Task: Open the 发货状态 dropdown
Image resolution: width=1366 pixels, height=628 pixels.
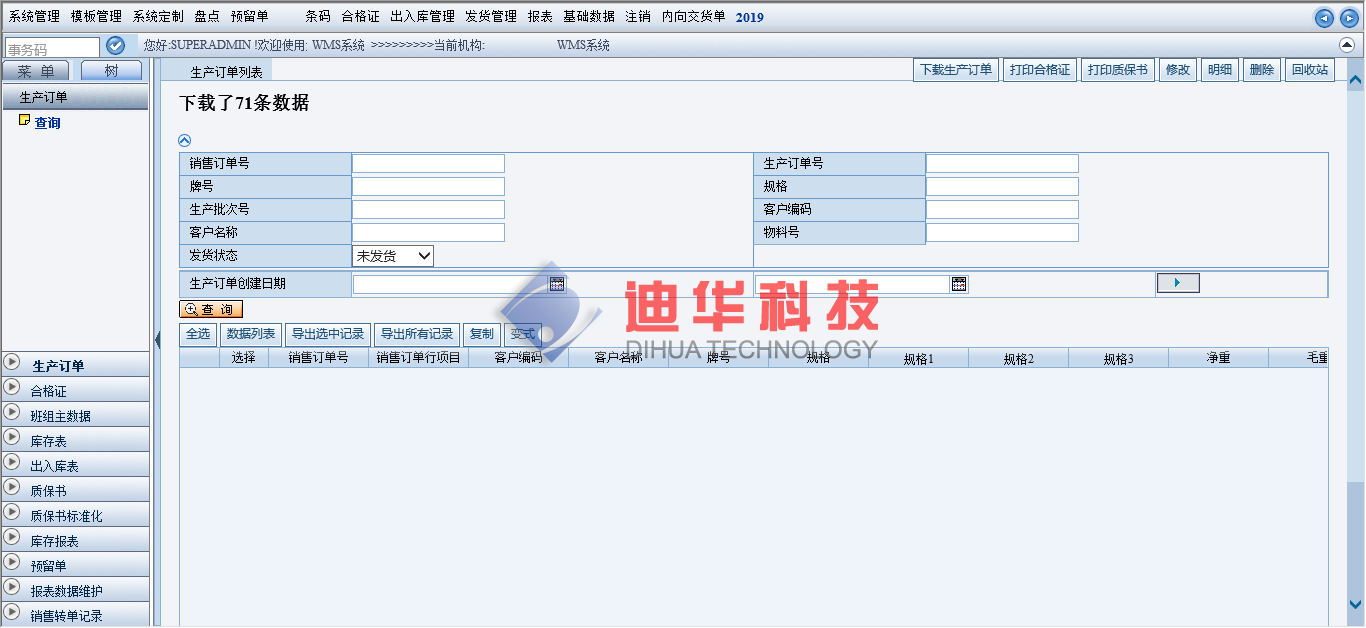Action: (x=393, y=256)
